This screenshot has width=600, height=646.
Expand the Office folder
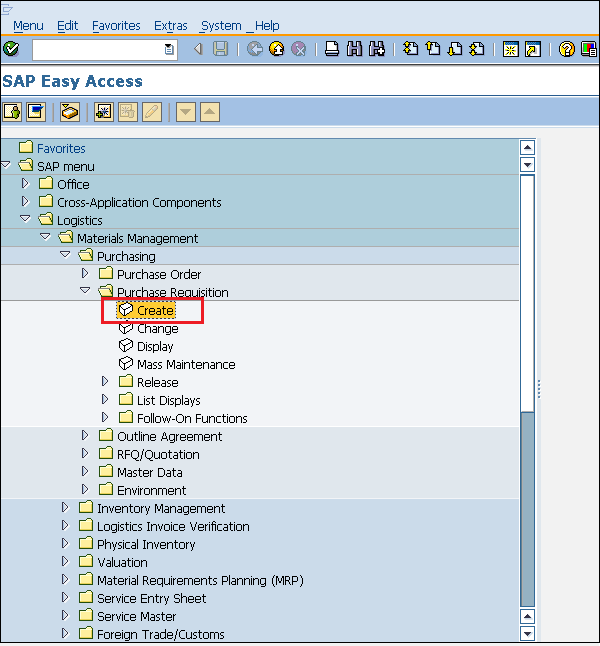pyautogui.click(x=25, y=183)
